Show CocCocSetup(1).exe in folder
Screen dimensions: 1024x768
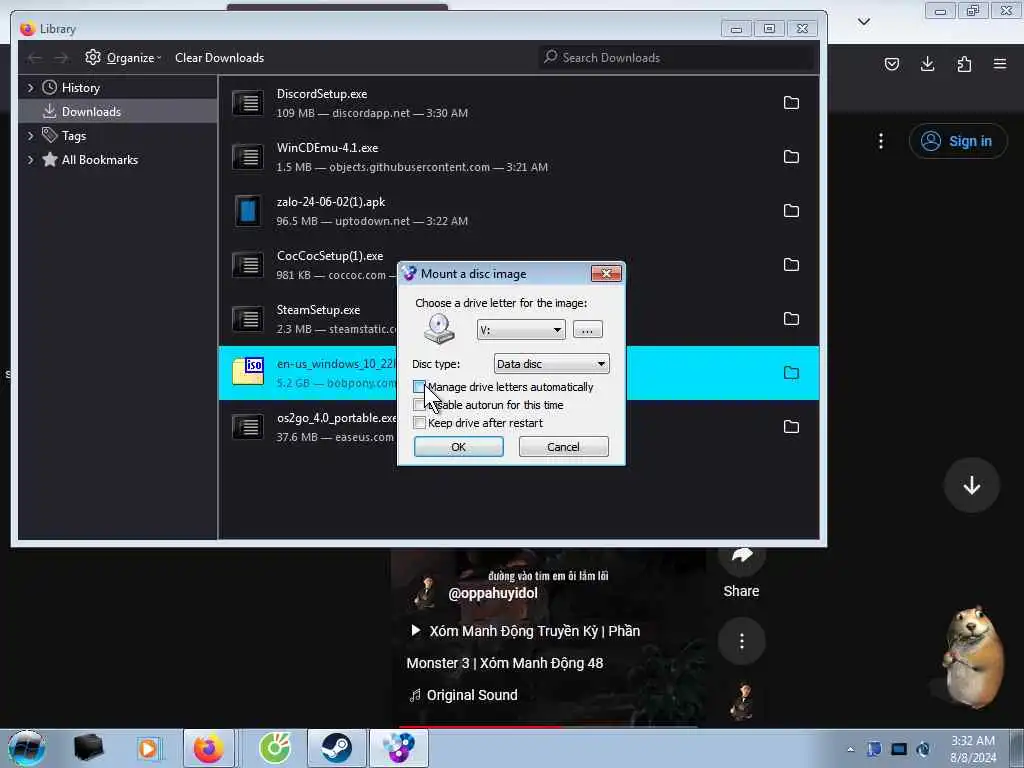(791, 264)
